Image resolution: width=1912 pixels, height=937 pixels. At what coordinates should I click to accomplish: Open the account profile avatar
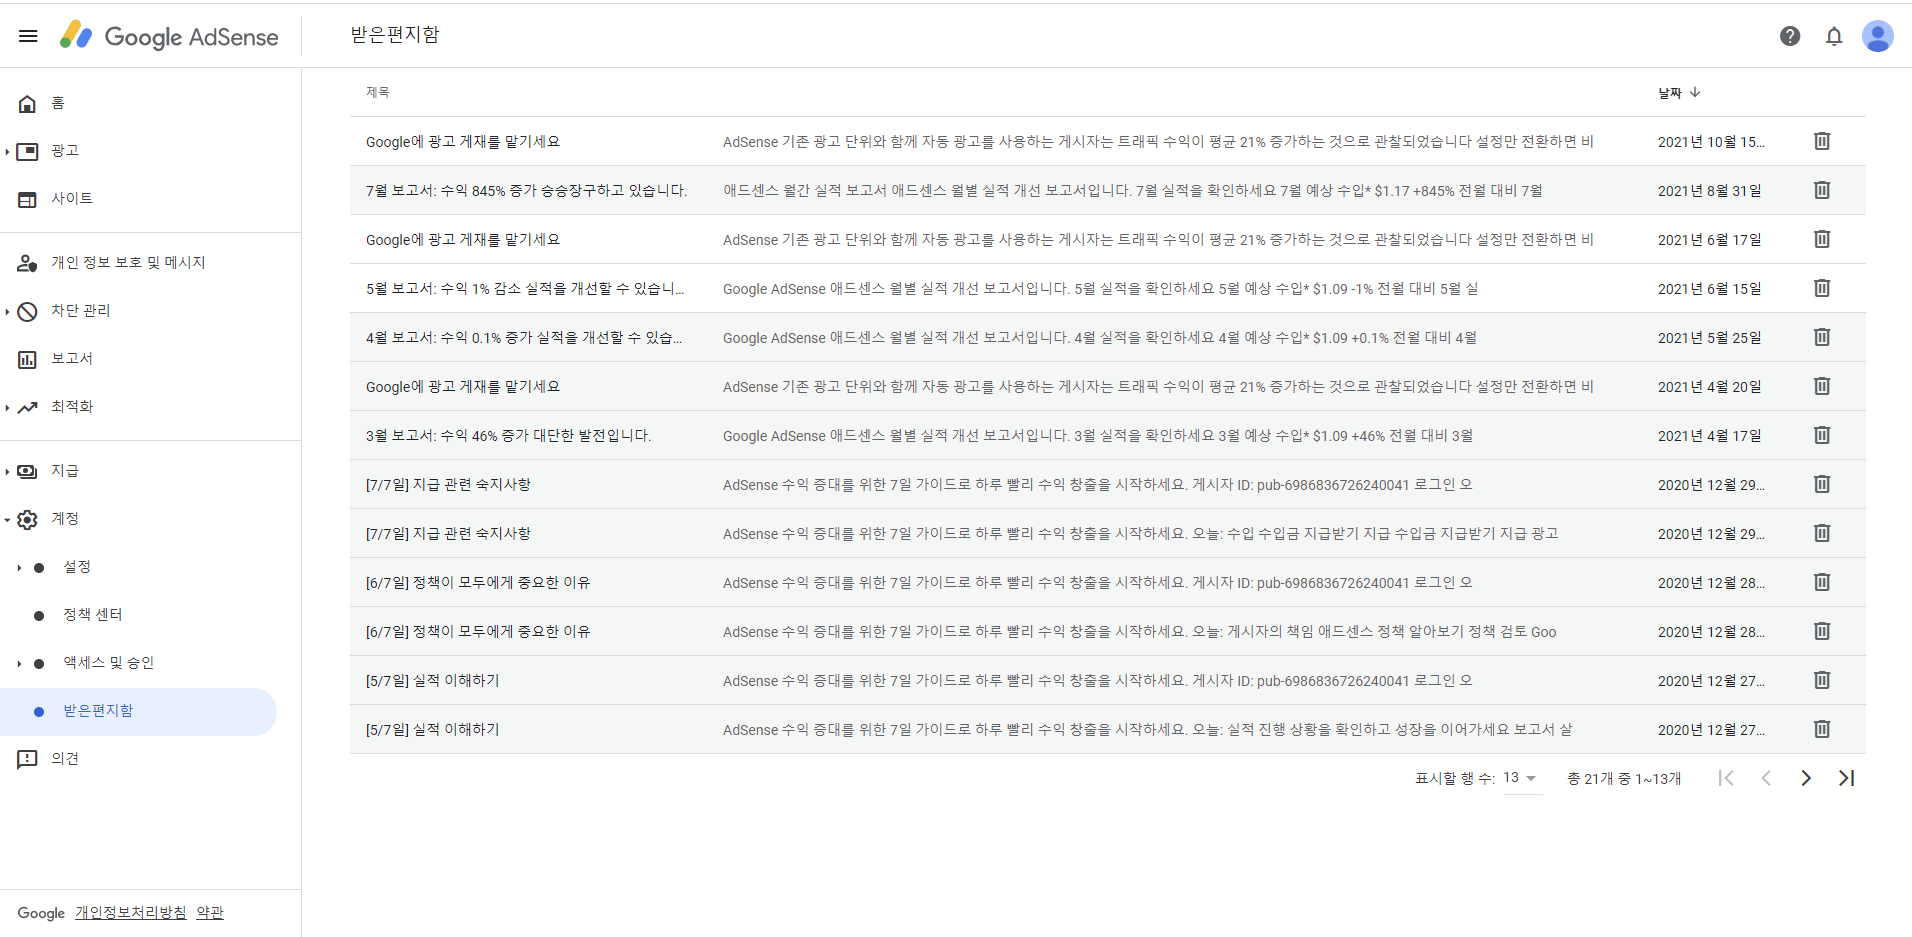click(x=1878, y=36)
